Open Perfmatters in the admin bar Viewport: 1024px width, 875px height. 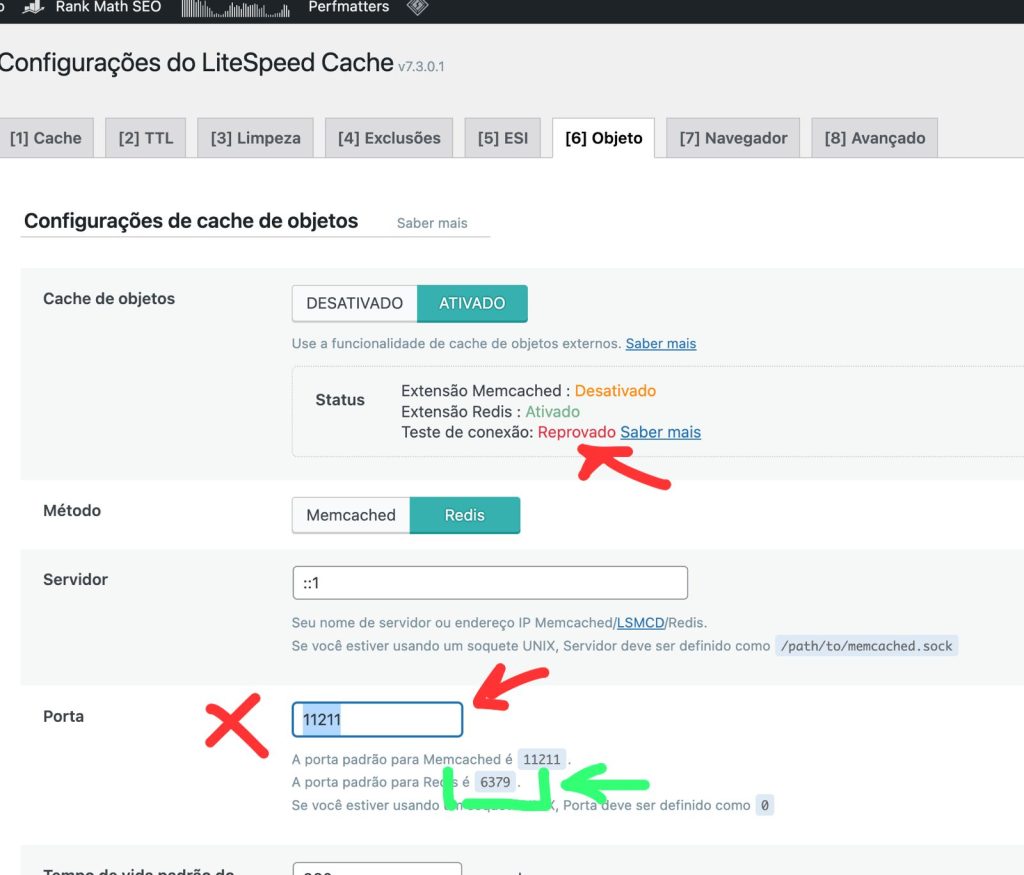(x=348, y=7)
